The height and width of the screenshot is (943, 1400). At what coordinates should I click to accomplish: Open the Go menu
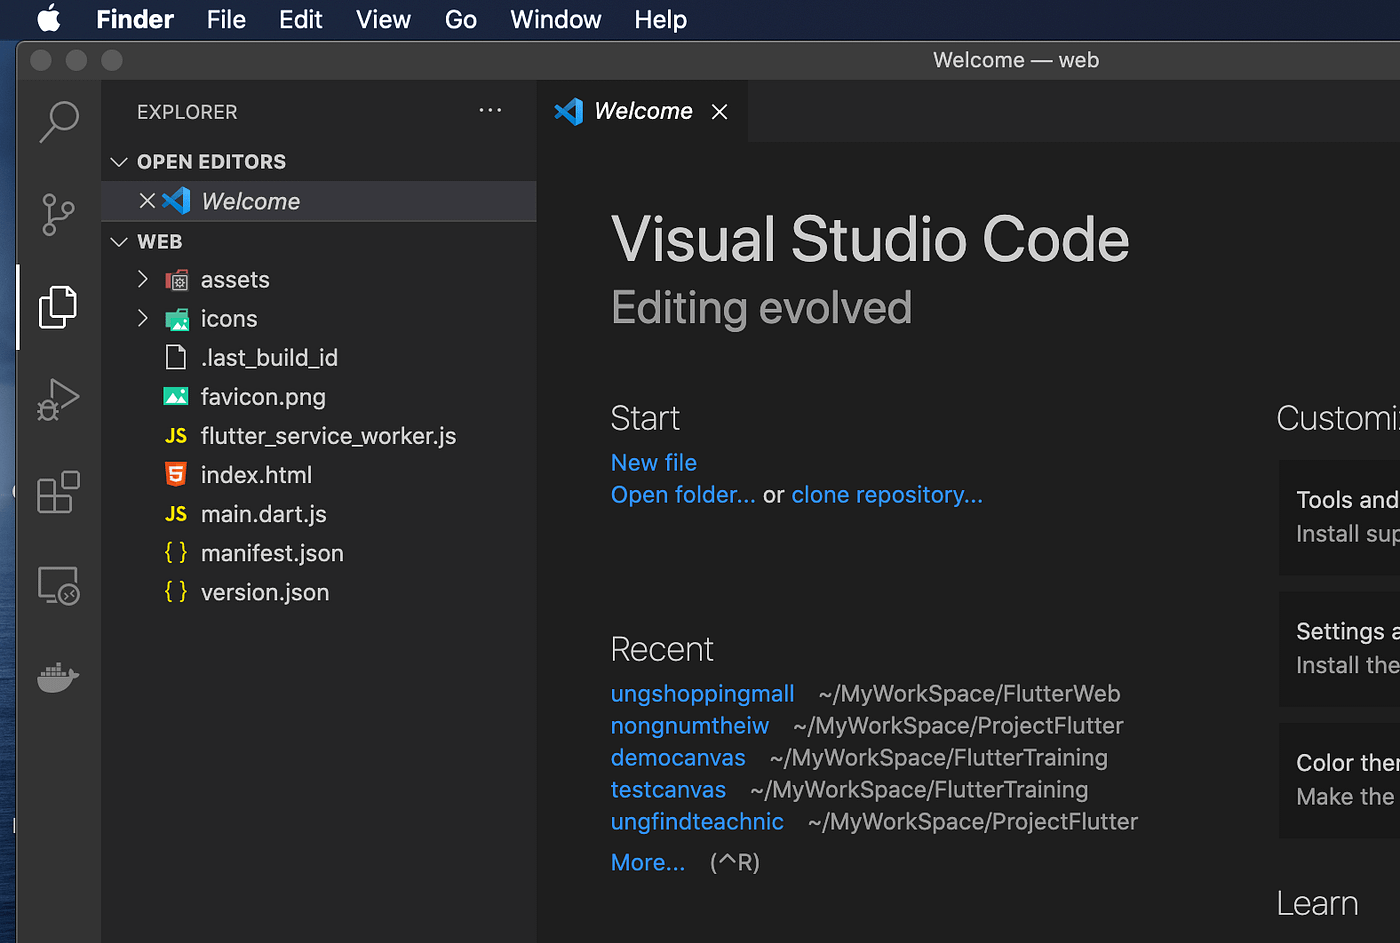point(461,19)
